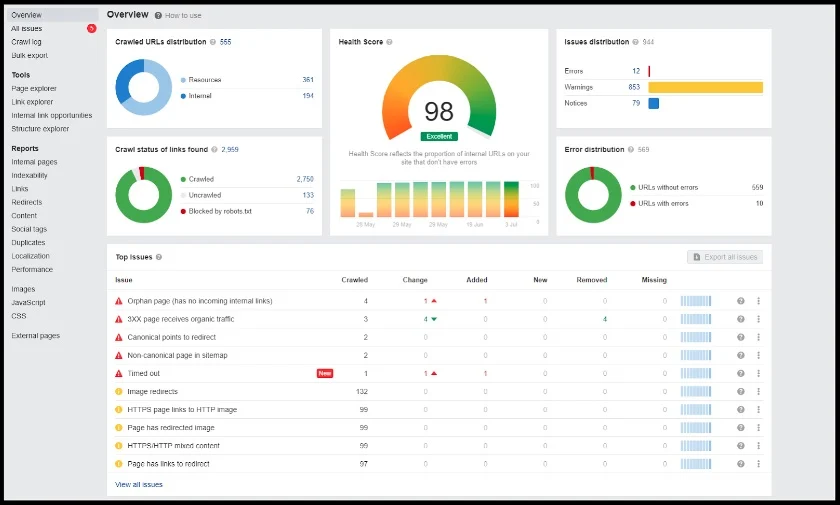The width and height of the screenshot is (840, 505).
Task: Click the Orphan page issue name
Action: pos(200,301)
